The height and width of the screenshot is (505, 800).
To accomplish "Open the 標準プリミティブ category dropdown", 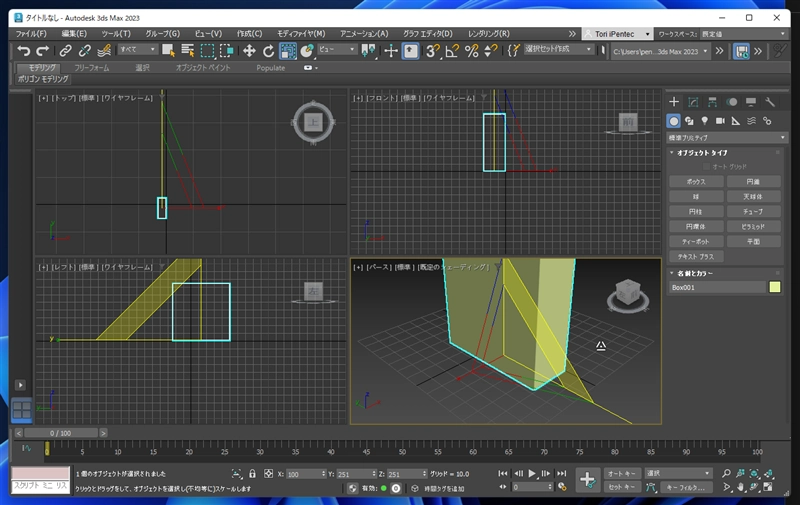I will pyautogui.click(x=727, y=137).
